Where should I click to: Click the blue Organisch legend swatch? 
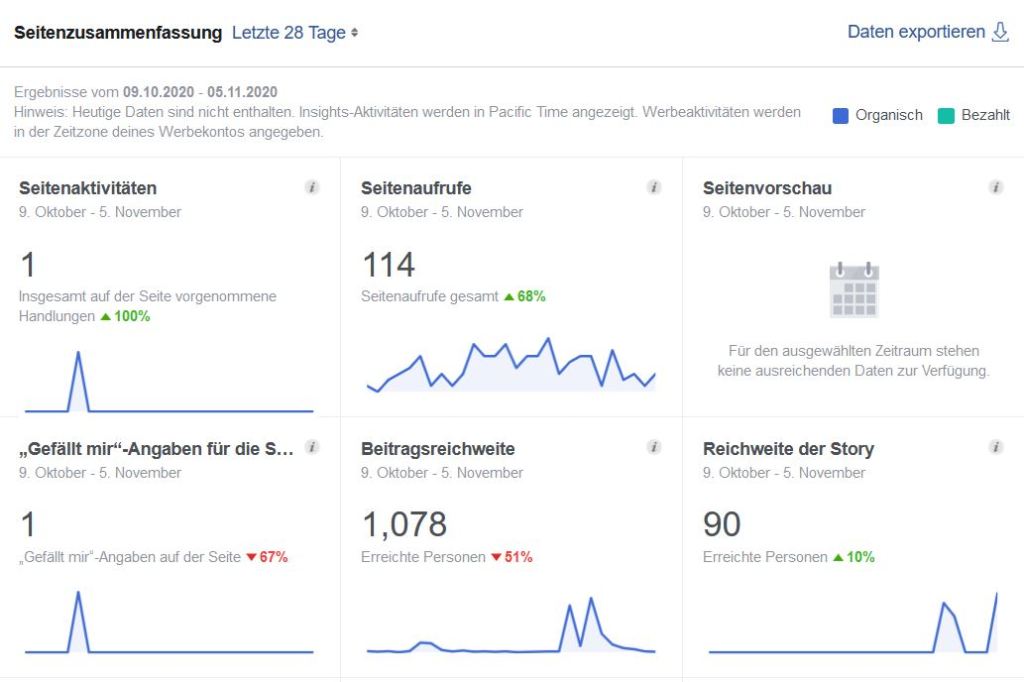pyautogui.click(x=841, y=115)
